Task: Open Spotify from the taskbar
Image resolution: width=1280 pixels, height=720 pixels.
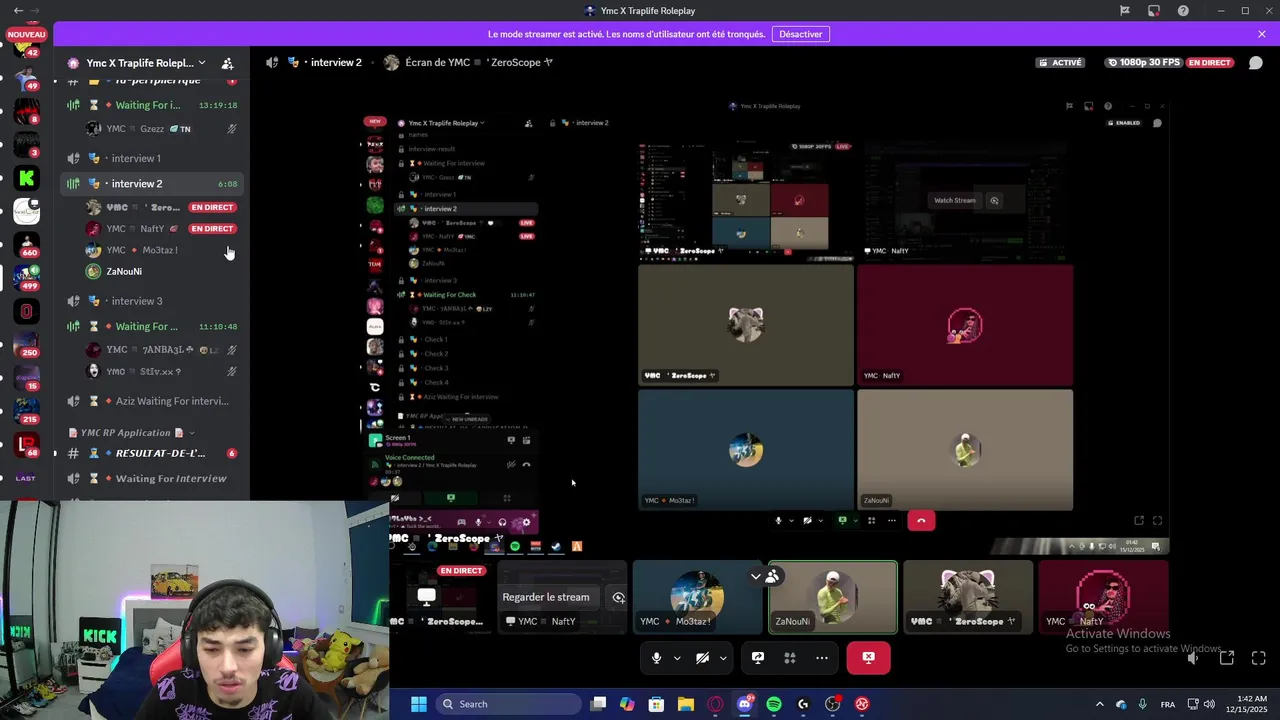Action: click(774, 704)
